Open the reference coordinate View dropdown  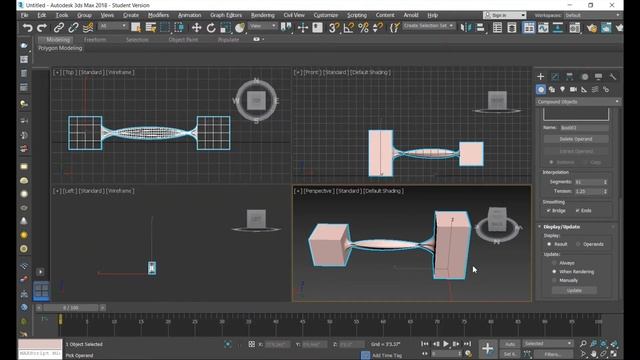pyautogui.click(x=262, y=26)
